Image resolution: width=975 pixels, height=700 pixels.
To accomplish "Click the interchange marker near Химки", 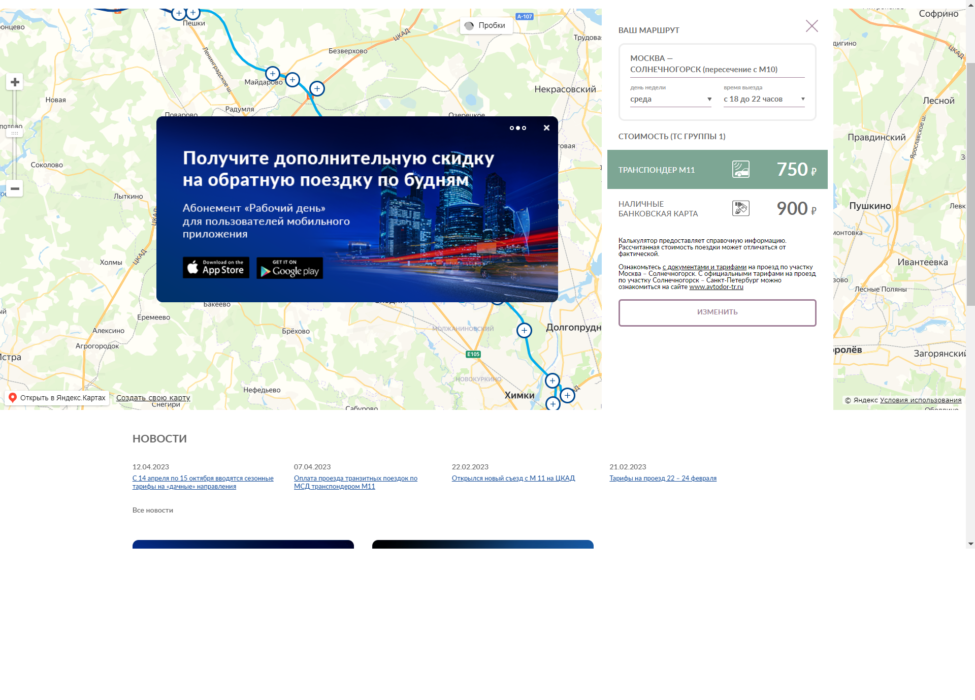I will pos(551,380).
